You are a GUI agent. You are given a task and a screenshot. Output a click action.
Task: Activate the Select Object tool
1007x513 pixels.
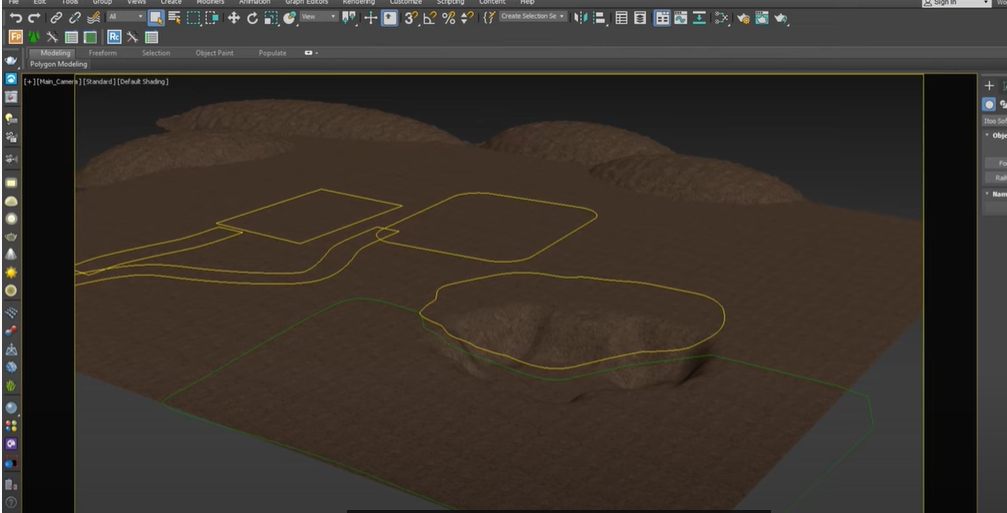click(x=156, y=18)
